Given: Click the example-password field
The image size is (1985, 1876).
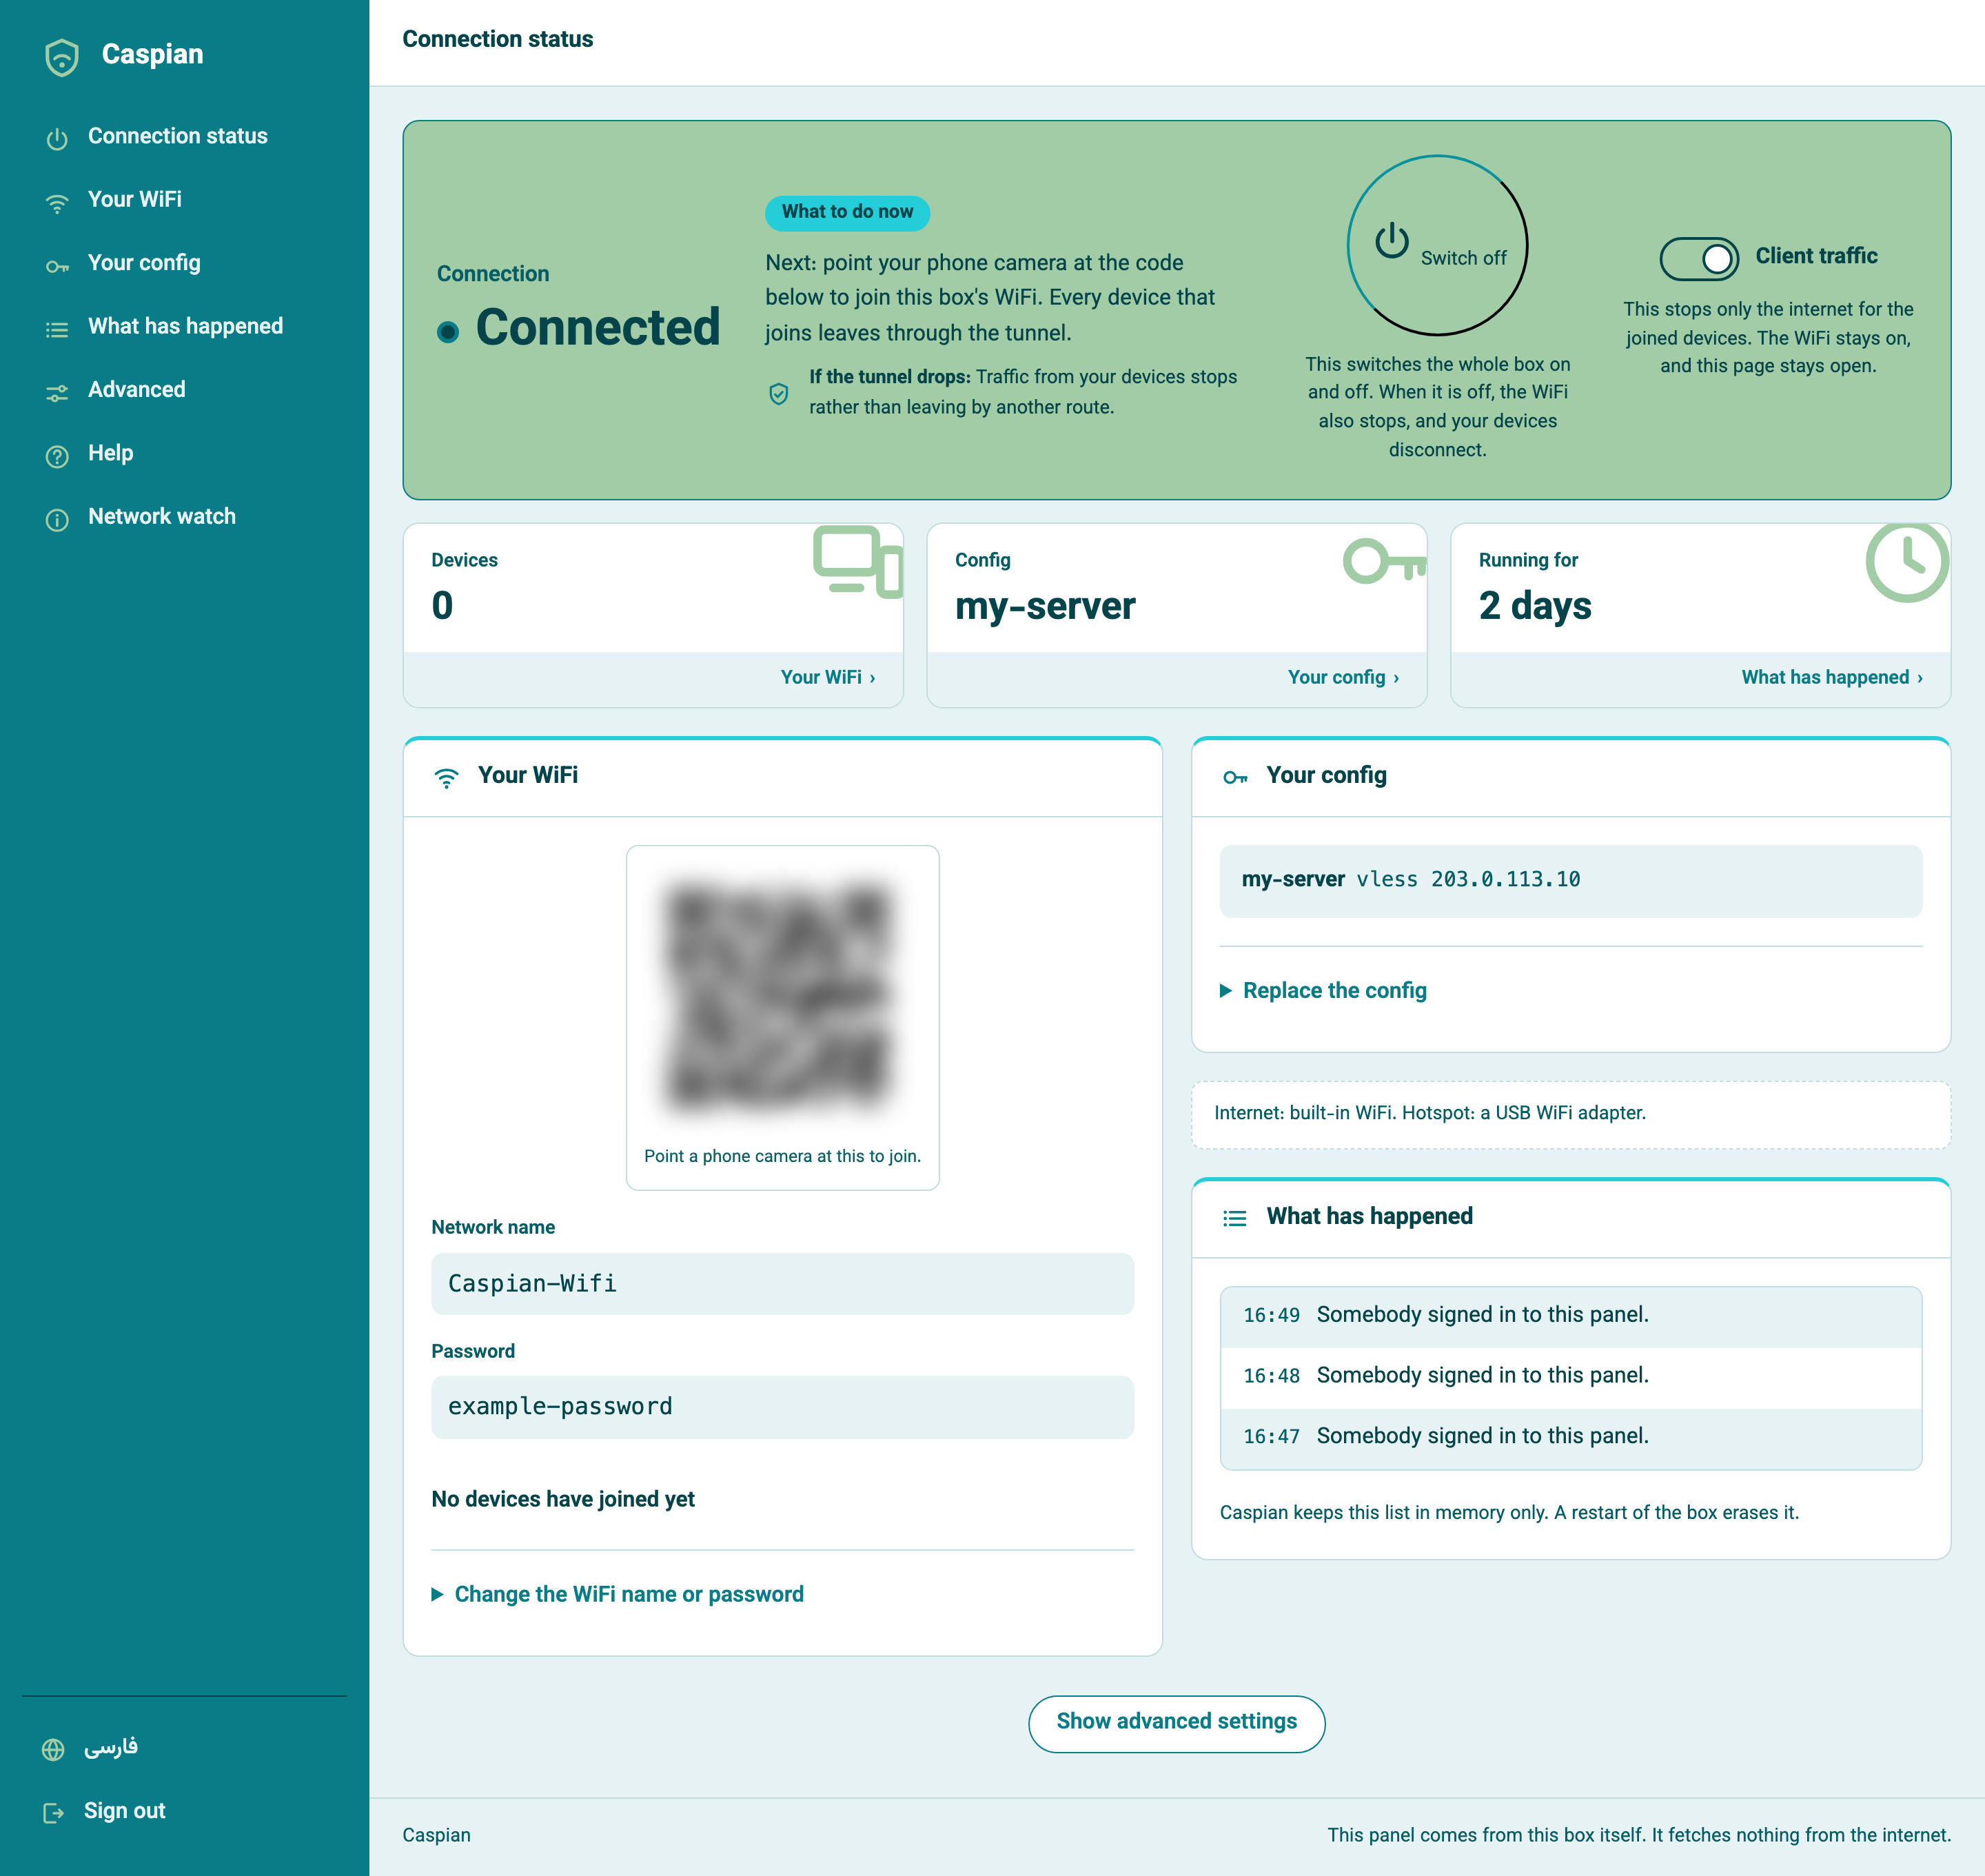Looking at the screenshot, I should [782, 1407].
